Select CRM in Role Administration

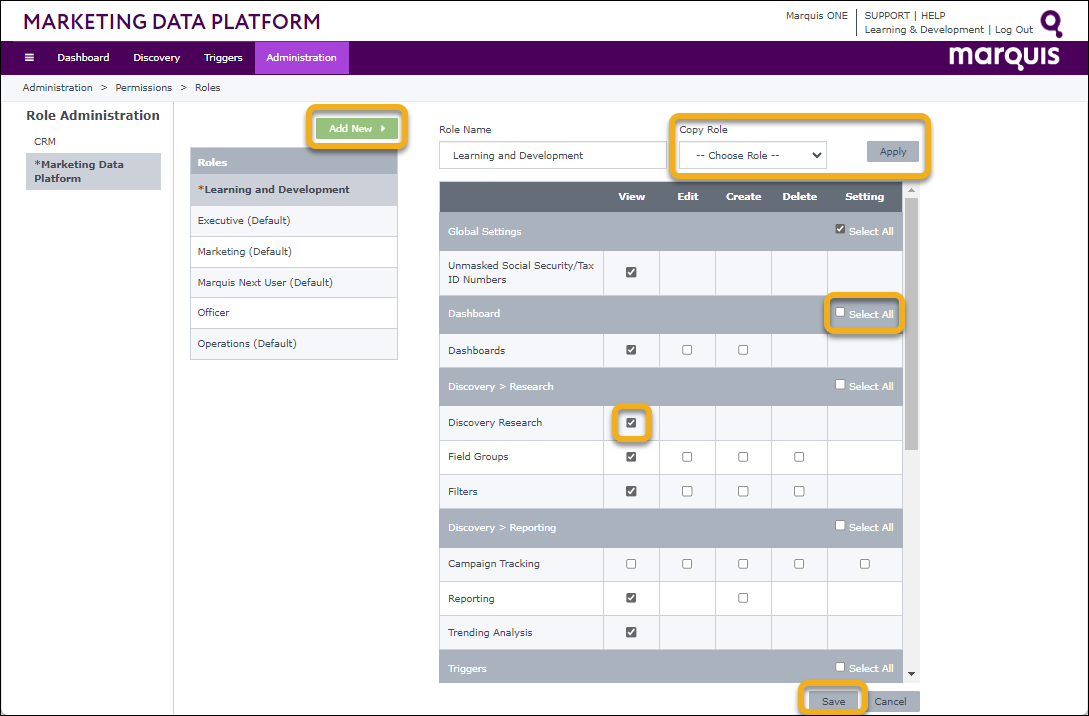click(45, 141)
